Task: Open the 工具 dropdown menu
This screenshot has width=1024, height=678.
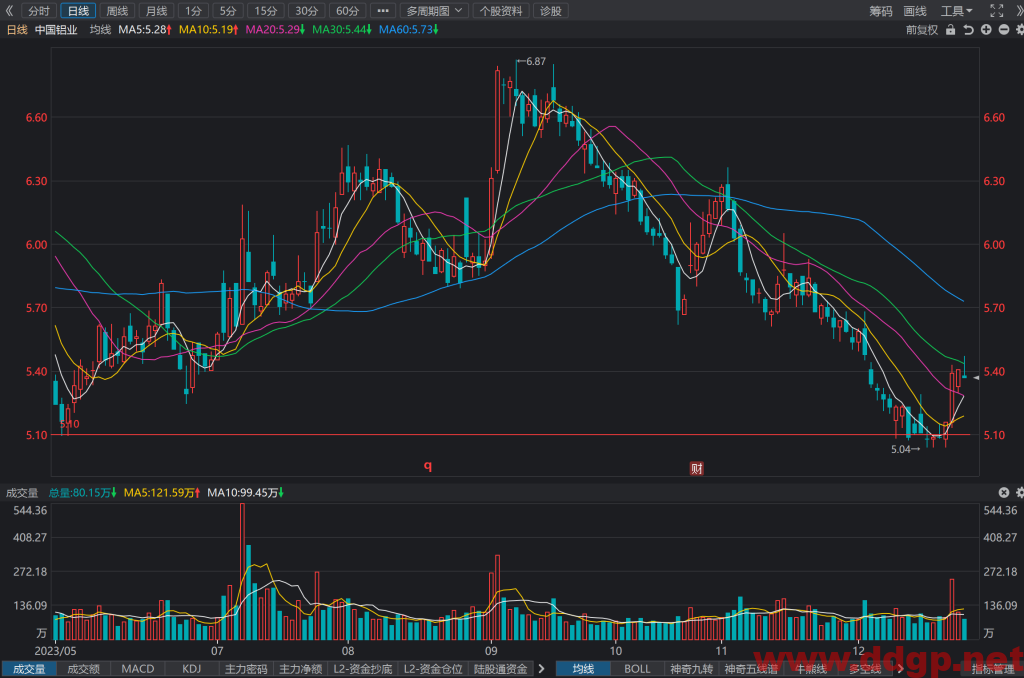Action: (x=956, y=10)
